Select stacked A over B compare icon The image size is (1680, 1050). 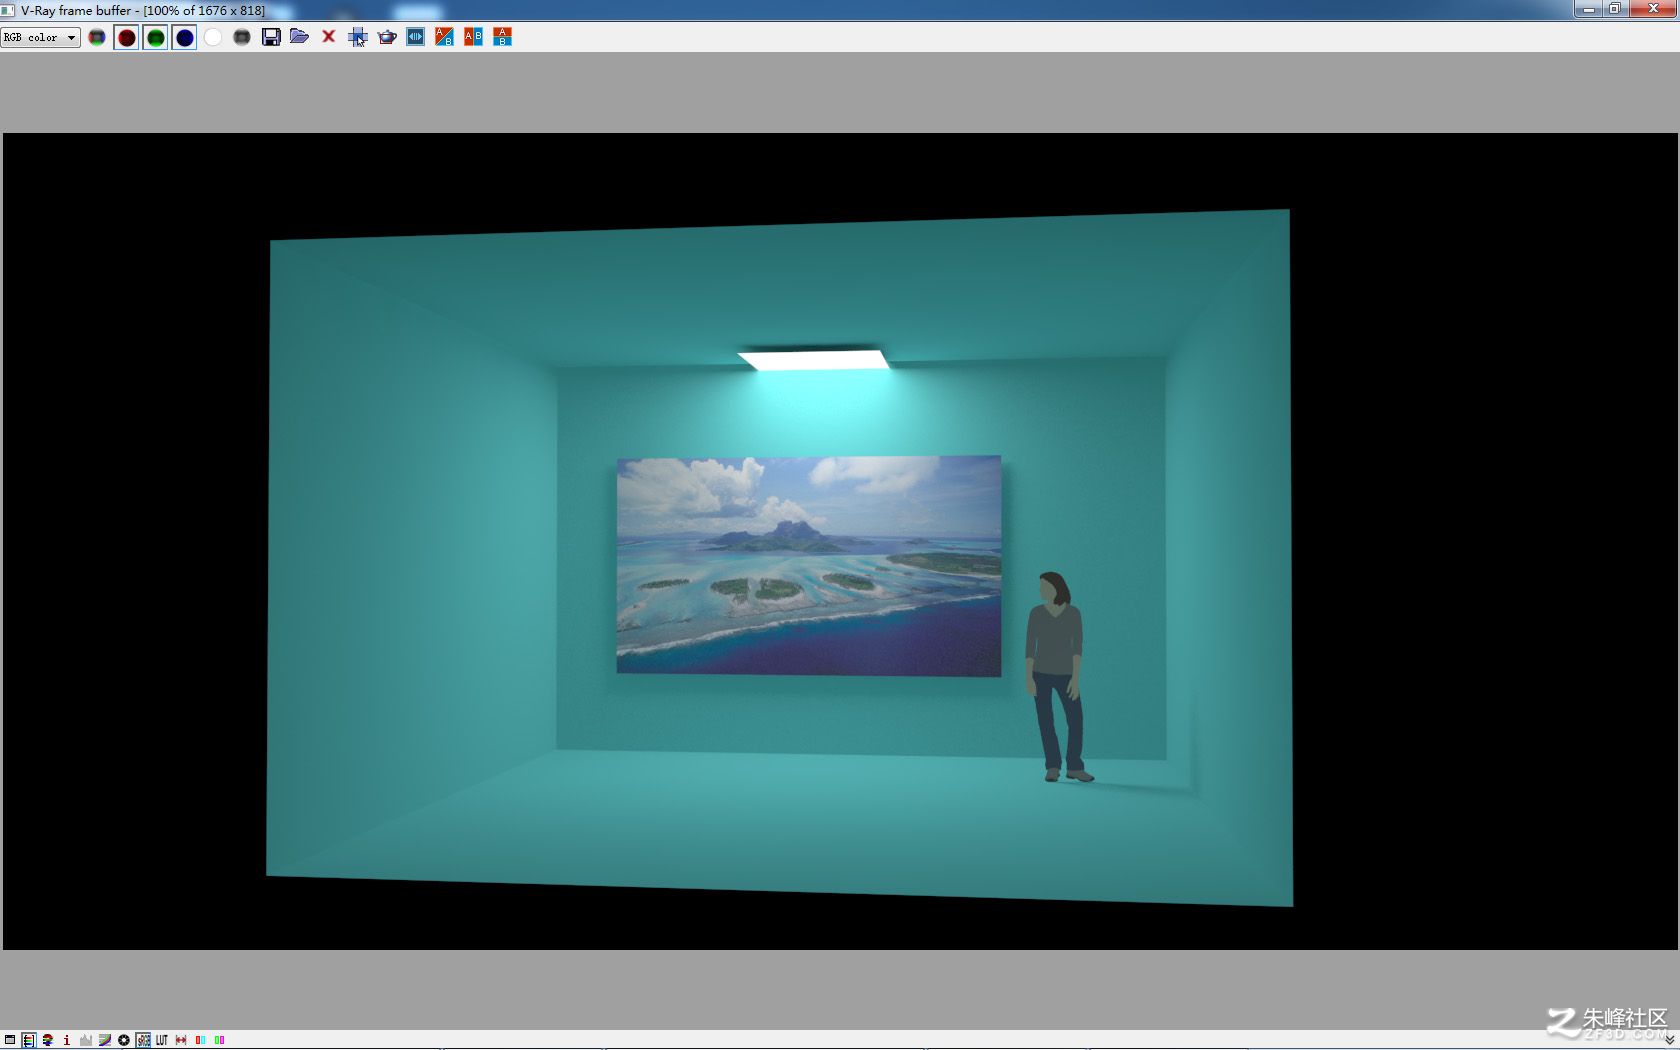(502, 37)
